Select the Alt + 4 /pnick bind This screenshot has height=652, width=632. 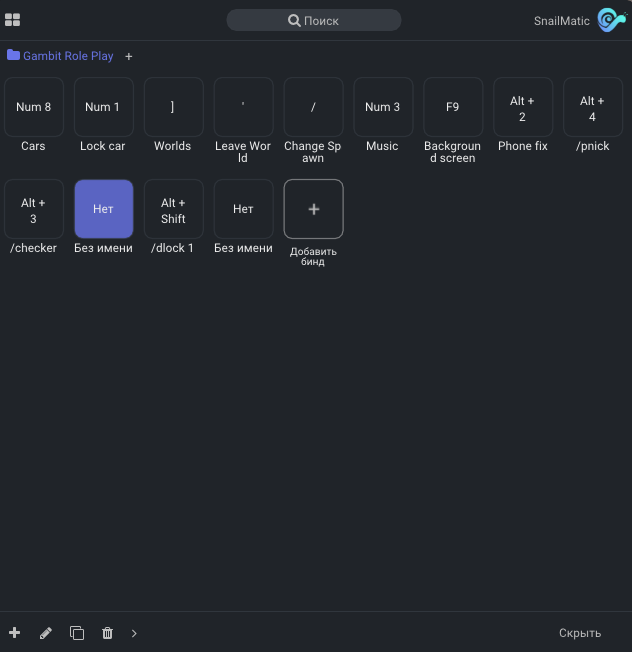(x=592, y=107)
